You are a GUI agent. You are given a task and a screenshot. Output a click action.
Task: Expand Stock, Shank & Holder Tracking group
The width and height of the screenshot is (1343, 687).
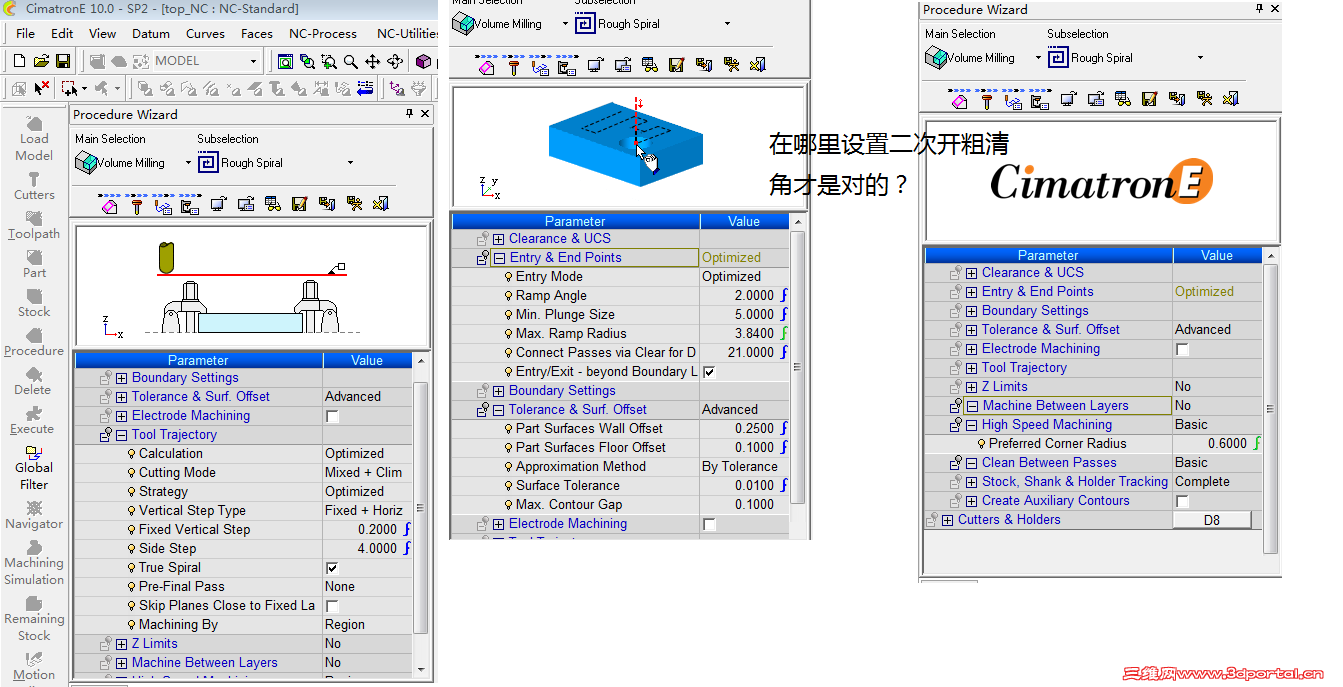coord(972,482)
